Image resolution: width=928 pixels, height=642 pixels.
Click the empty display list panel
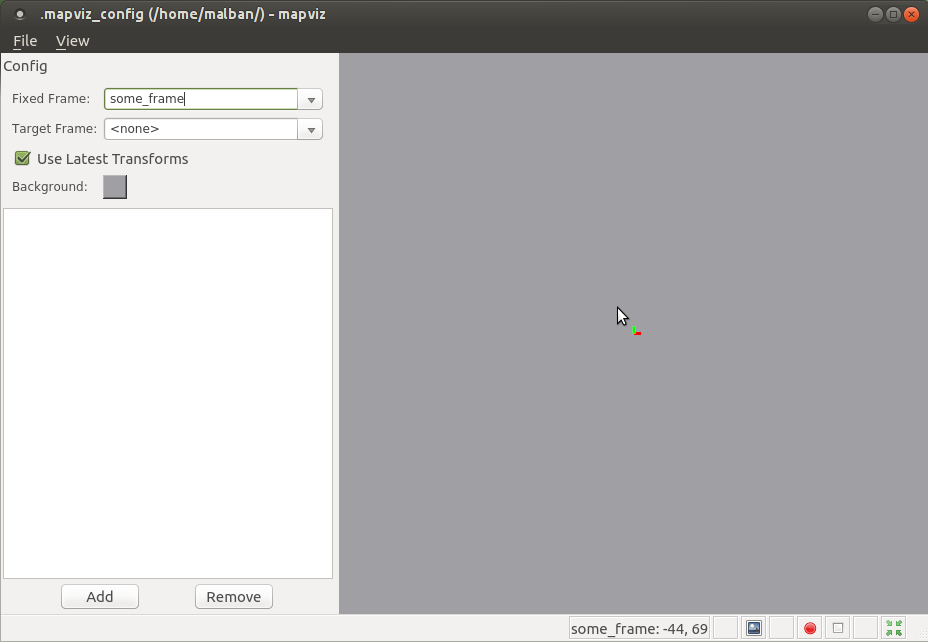coord(168,390)
